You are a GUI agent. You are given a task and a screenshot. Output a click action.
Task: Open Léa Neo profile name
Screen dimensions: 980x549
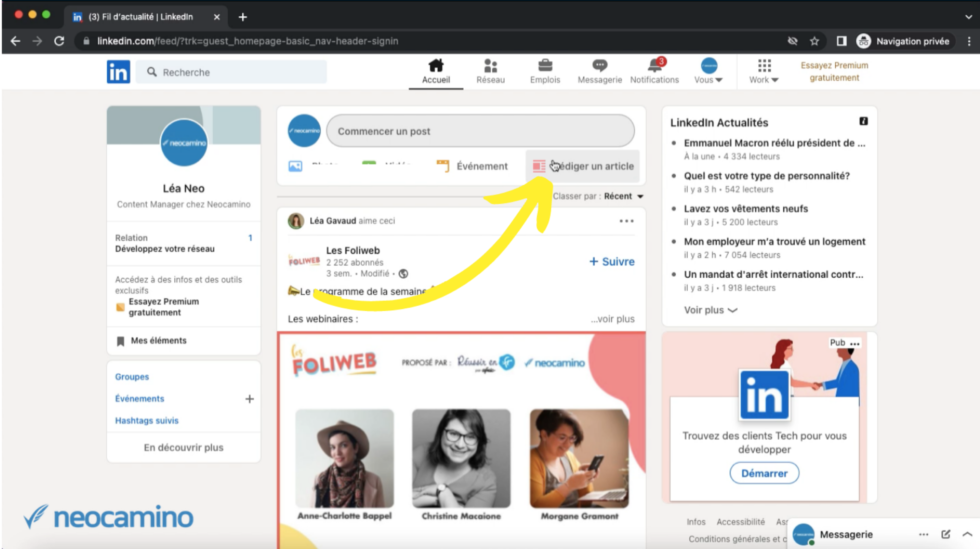(183, 188)
